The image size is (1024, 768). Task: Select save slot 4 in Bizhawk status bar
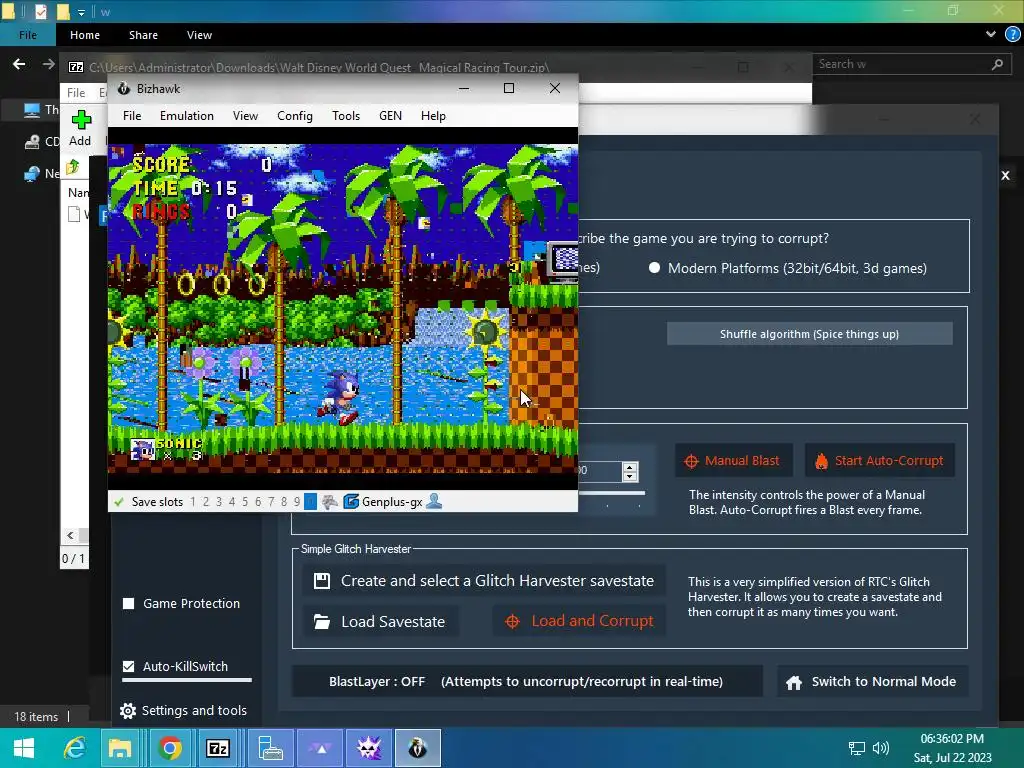click(232, 502)
